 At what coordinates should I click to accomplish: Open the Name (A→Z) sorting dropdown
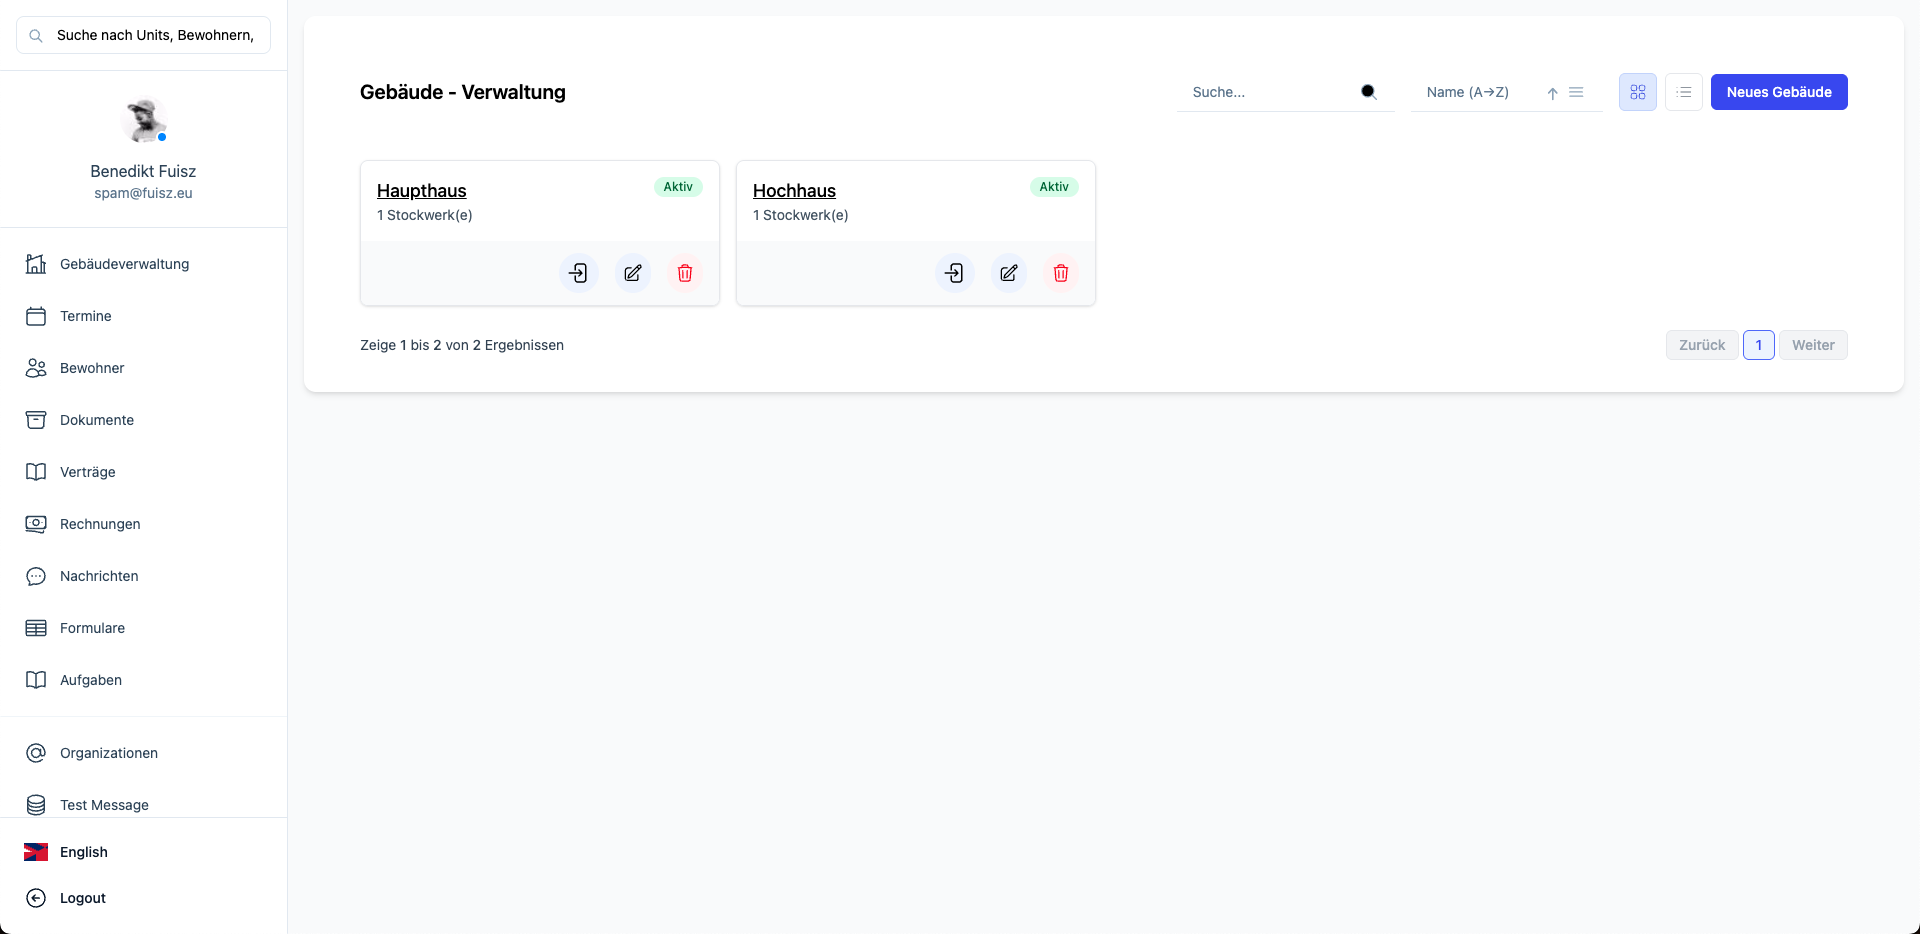point(1468,92)
